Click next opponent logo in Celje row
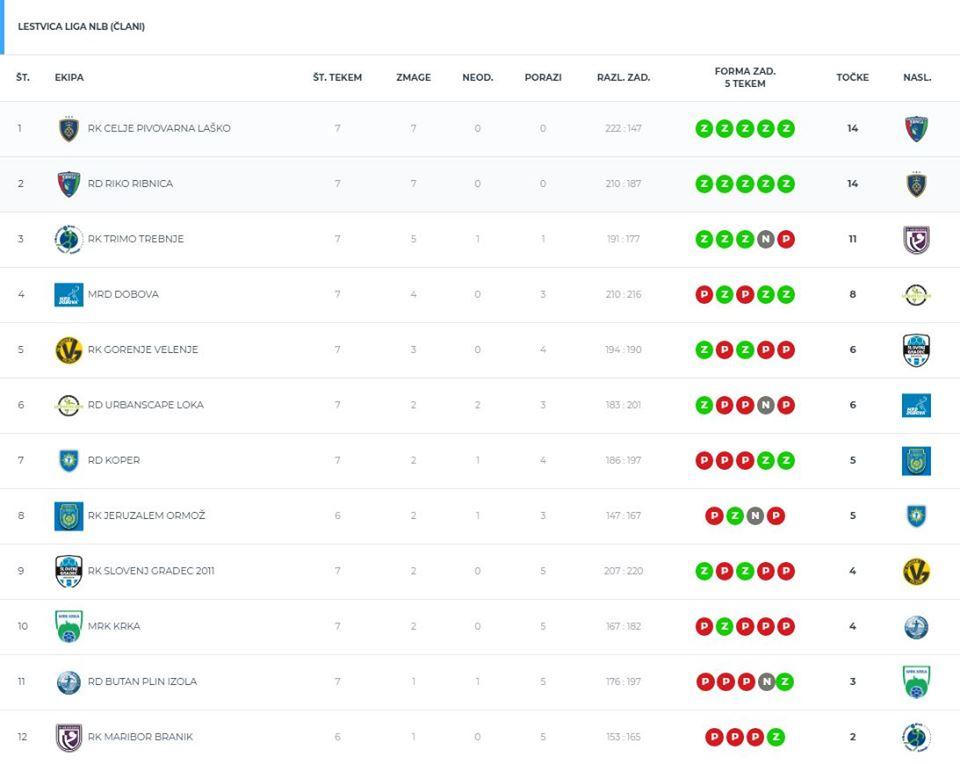The height and width of the screenshot is (764, 960). point(916,129)
